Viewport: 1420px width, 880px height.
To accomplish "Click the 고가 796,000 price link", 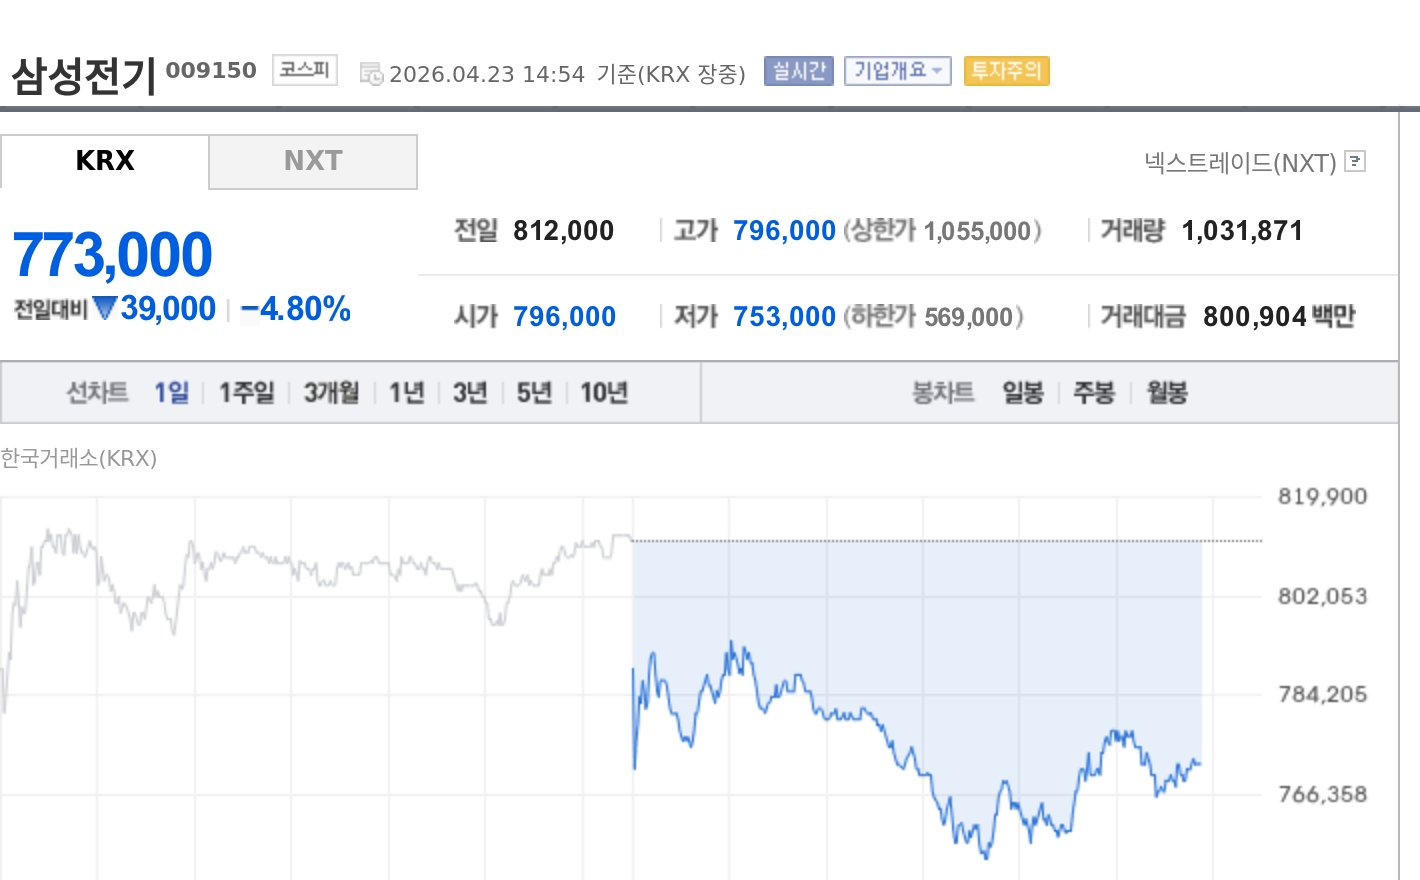I will click(784, 230).
